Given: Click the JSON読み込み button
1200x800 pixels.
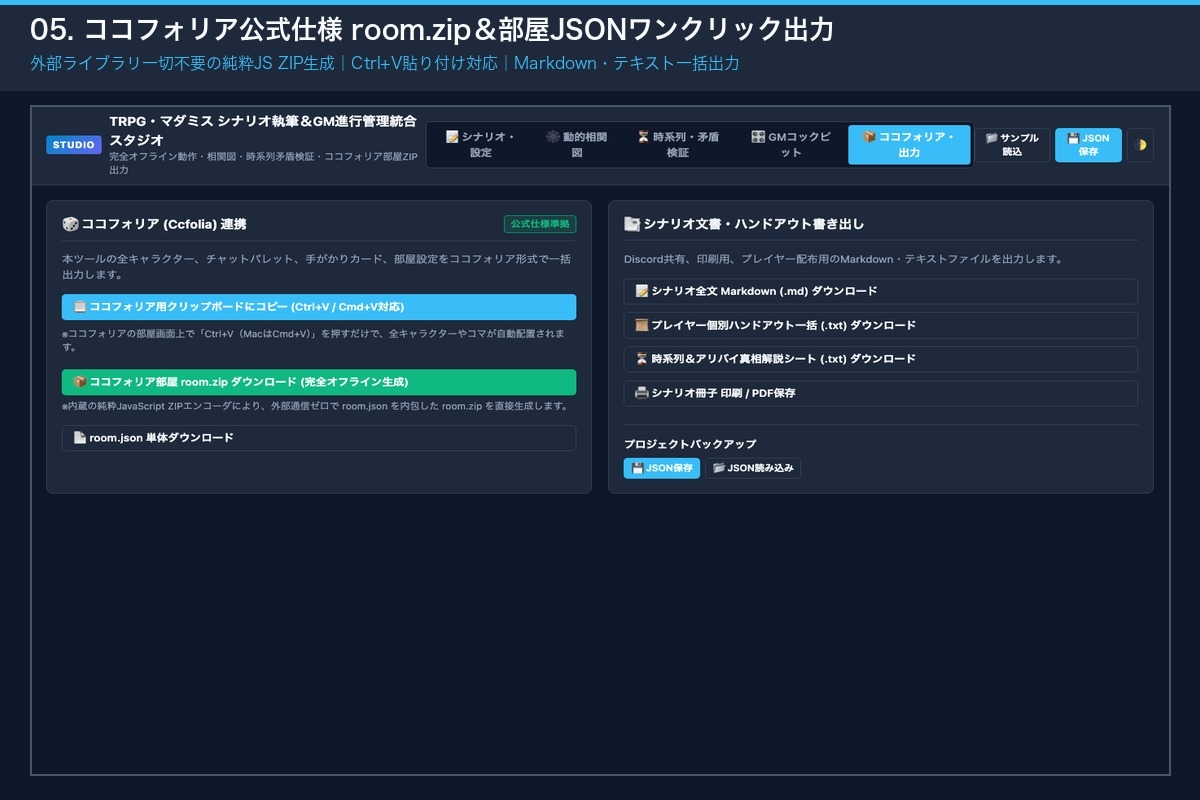Looking at the screenshot, I should pos(753,468).
